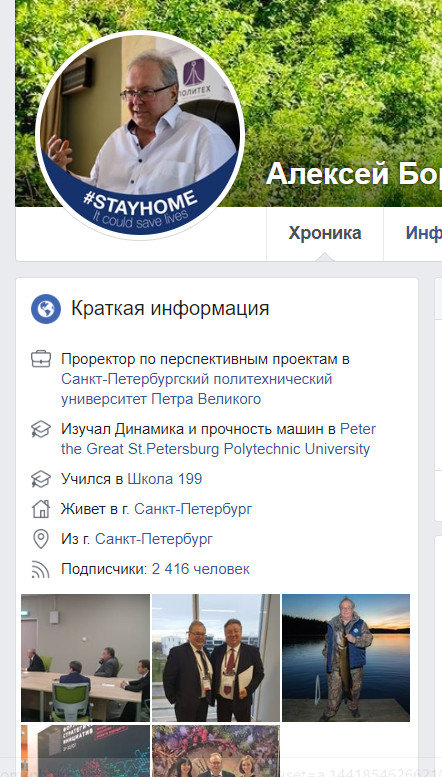Image resolution: width=442 pixels, height=777 pixels.
Task: Click the location pin icon beside Из г.
Action: 41,539
